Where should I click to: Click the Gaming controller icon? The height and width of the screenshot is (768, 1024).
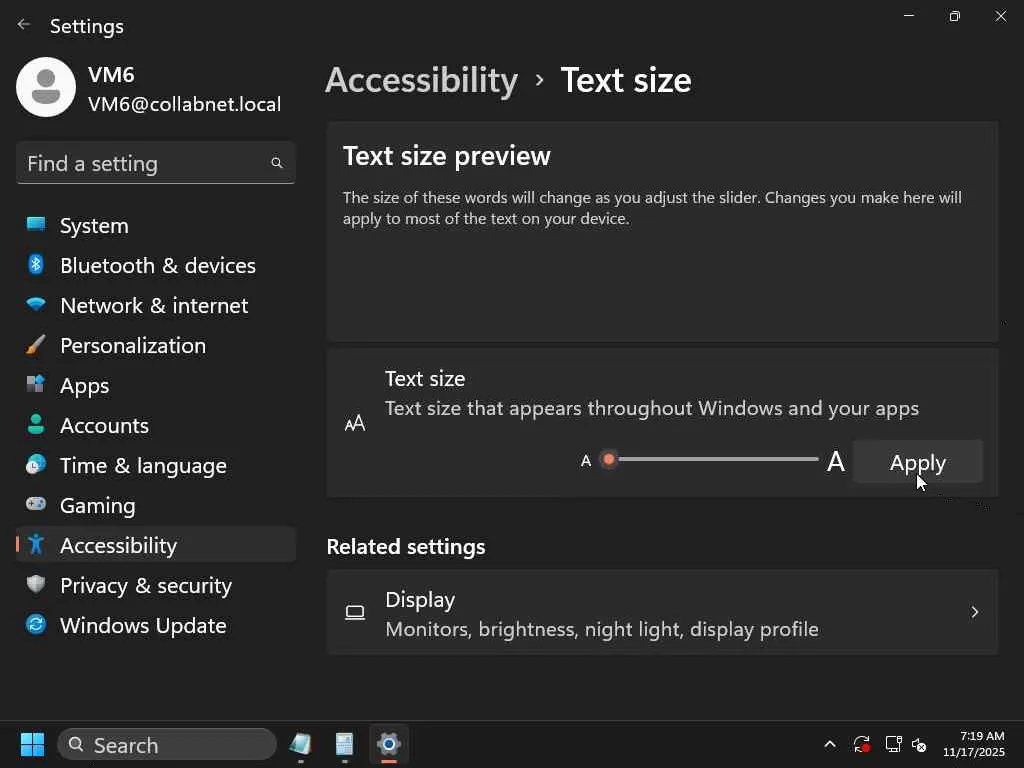tap(36, 504)
